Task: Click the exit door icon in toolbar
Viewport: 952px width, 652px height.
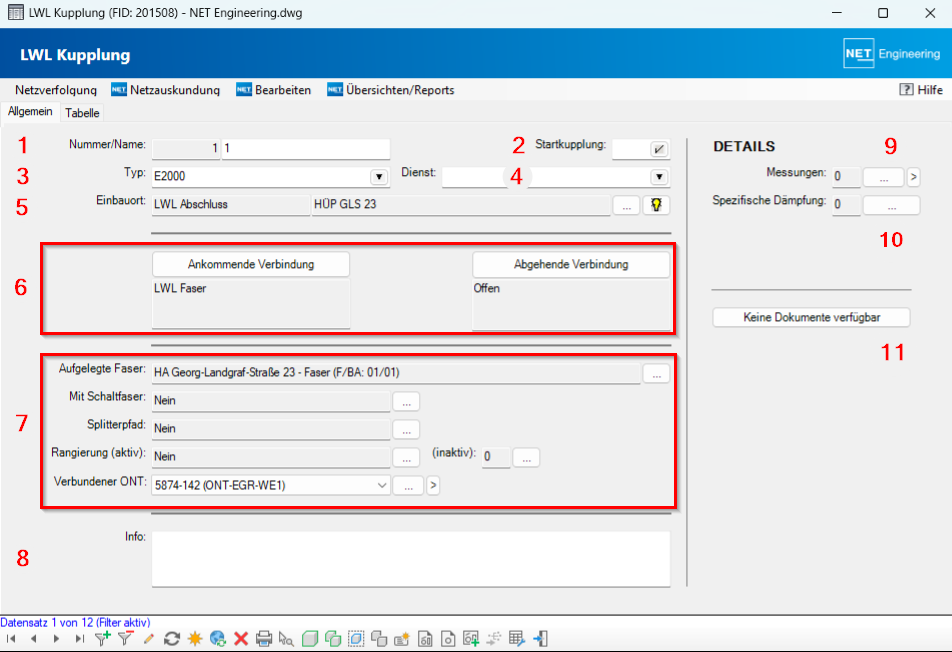Action: (541, 638)
